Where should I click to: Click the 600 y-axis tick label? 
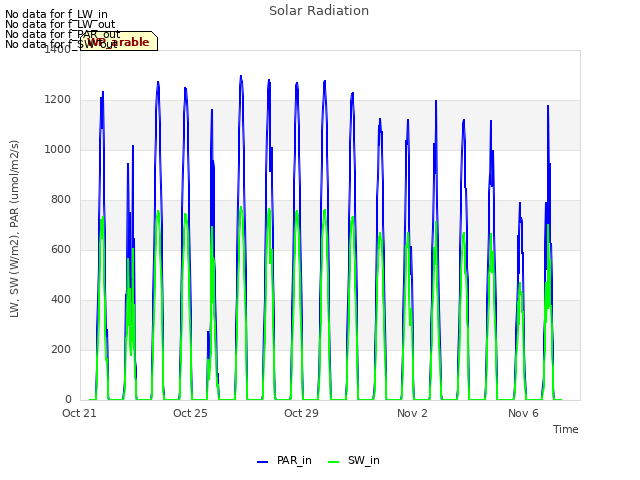pos(61,249)
